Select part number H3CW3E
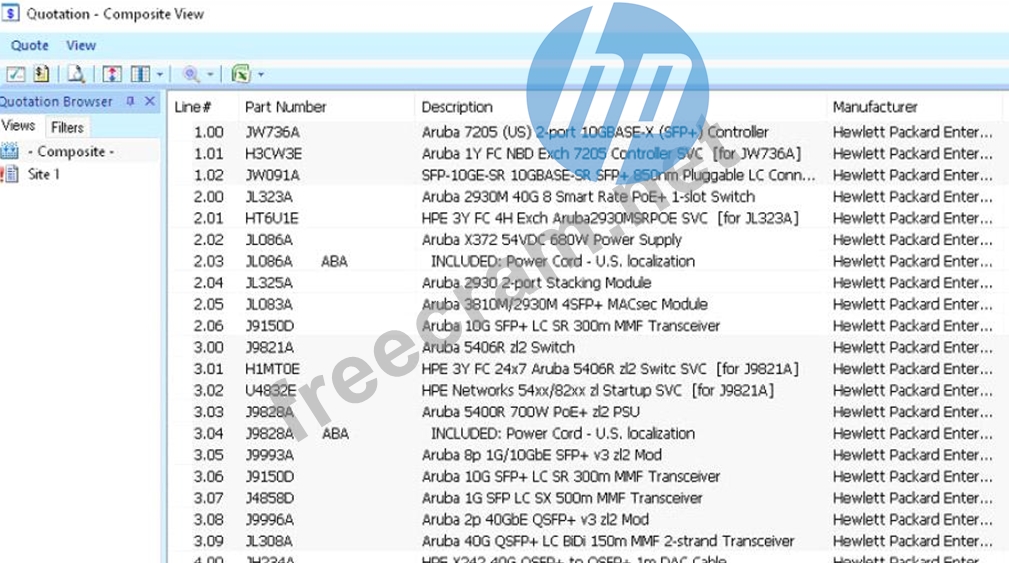 pos(273,154)
